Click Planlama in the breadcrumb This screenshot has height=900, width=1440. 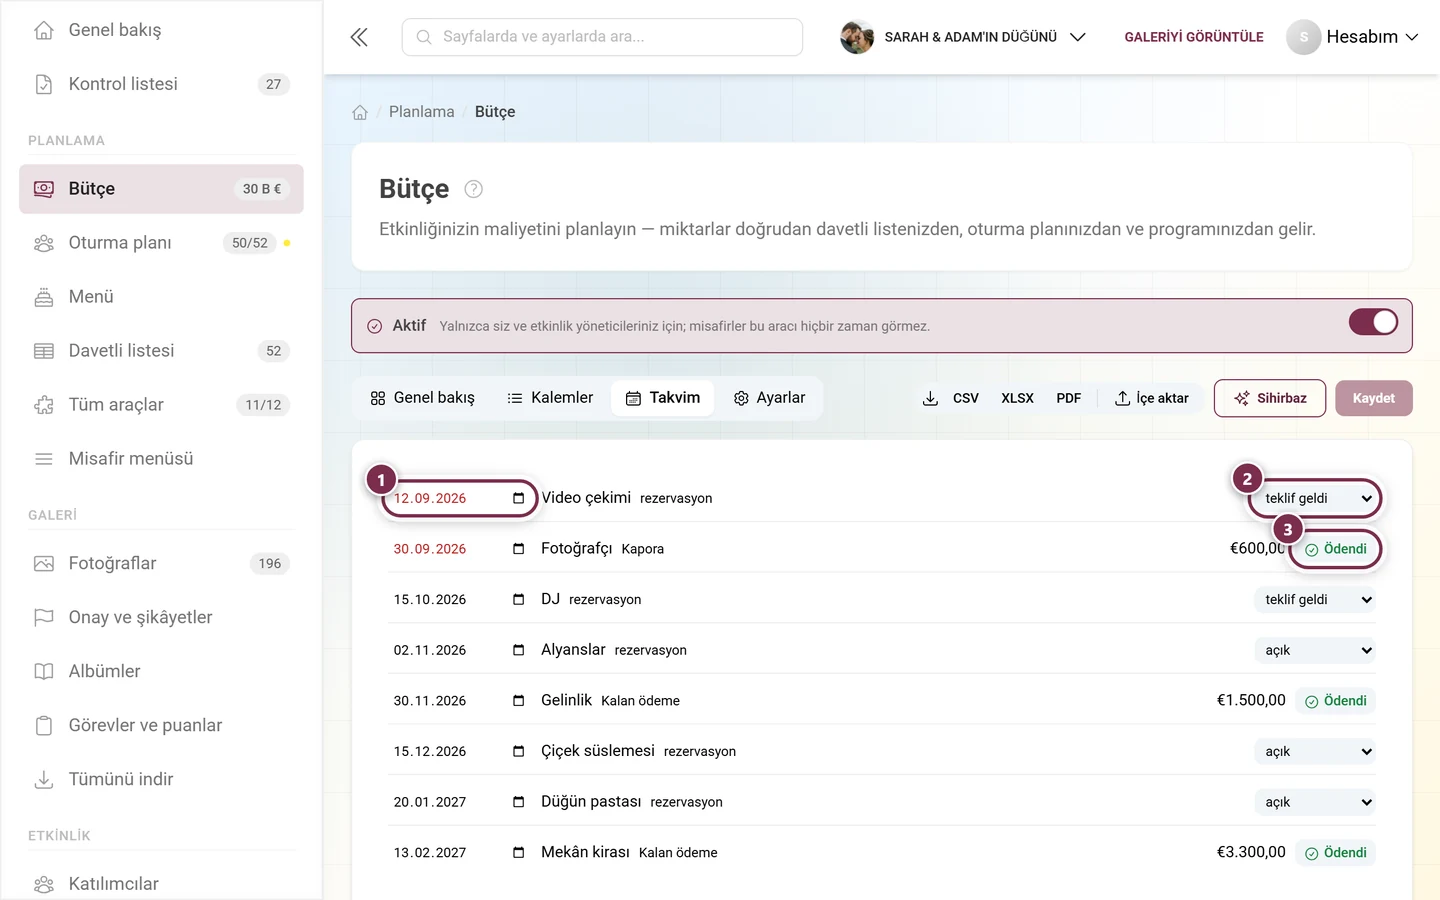pyautogui.click(x=421, y=112)
